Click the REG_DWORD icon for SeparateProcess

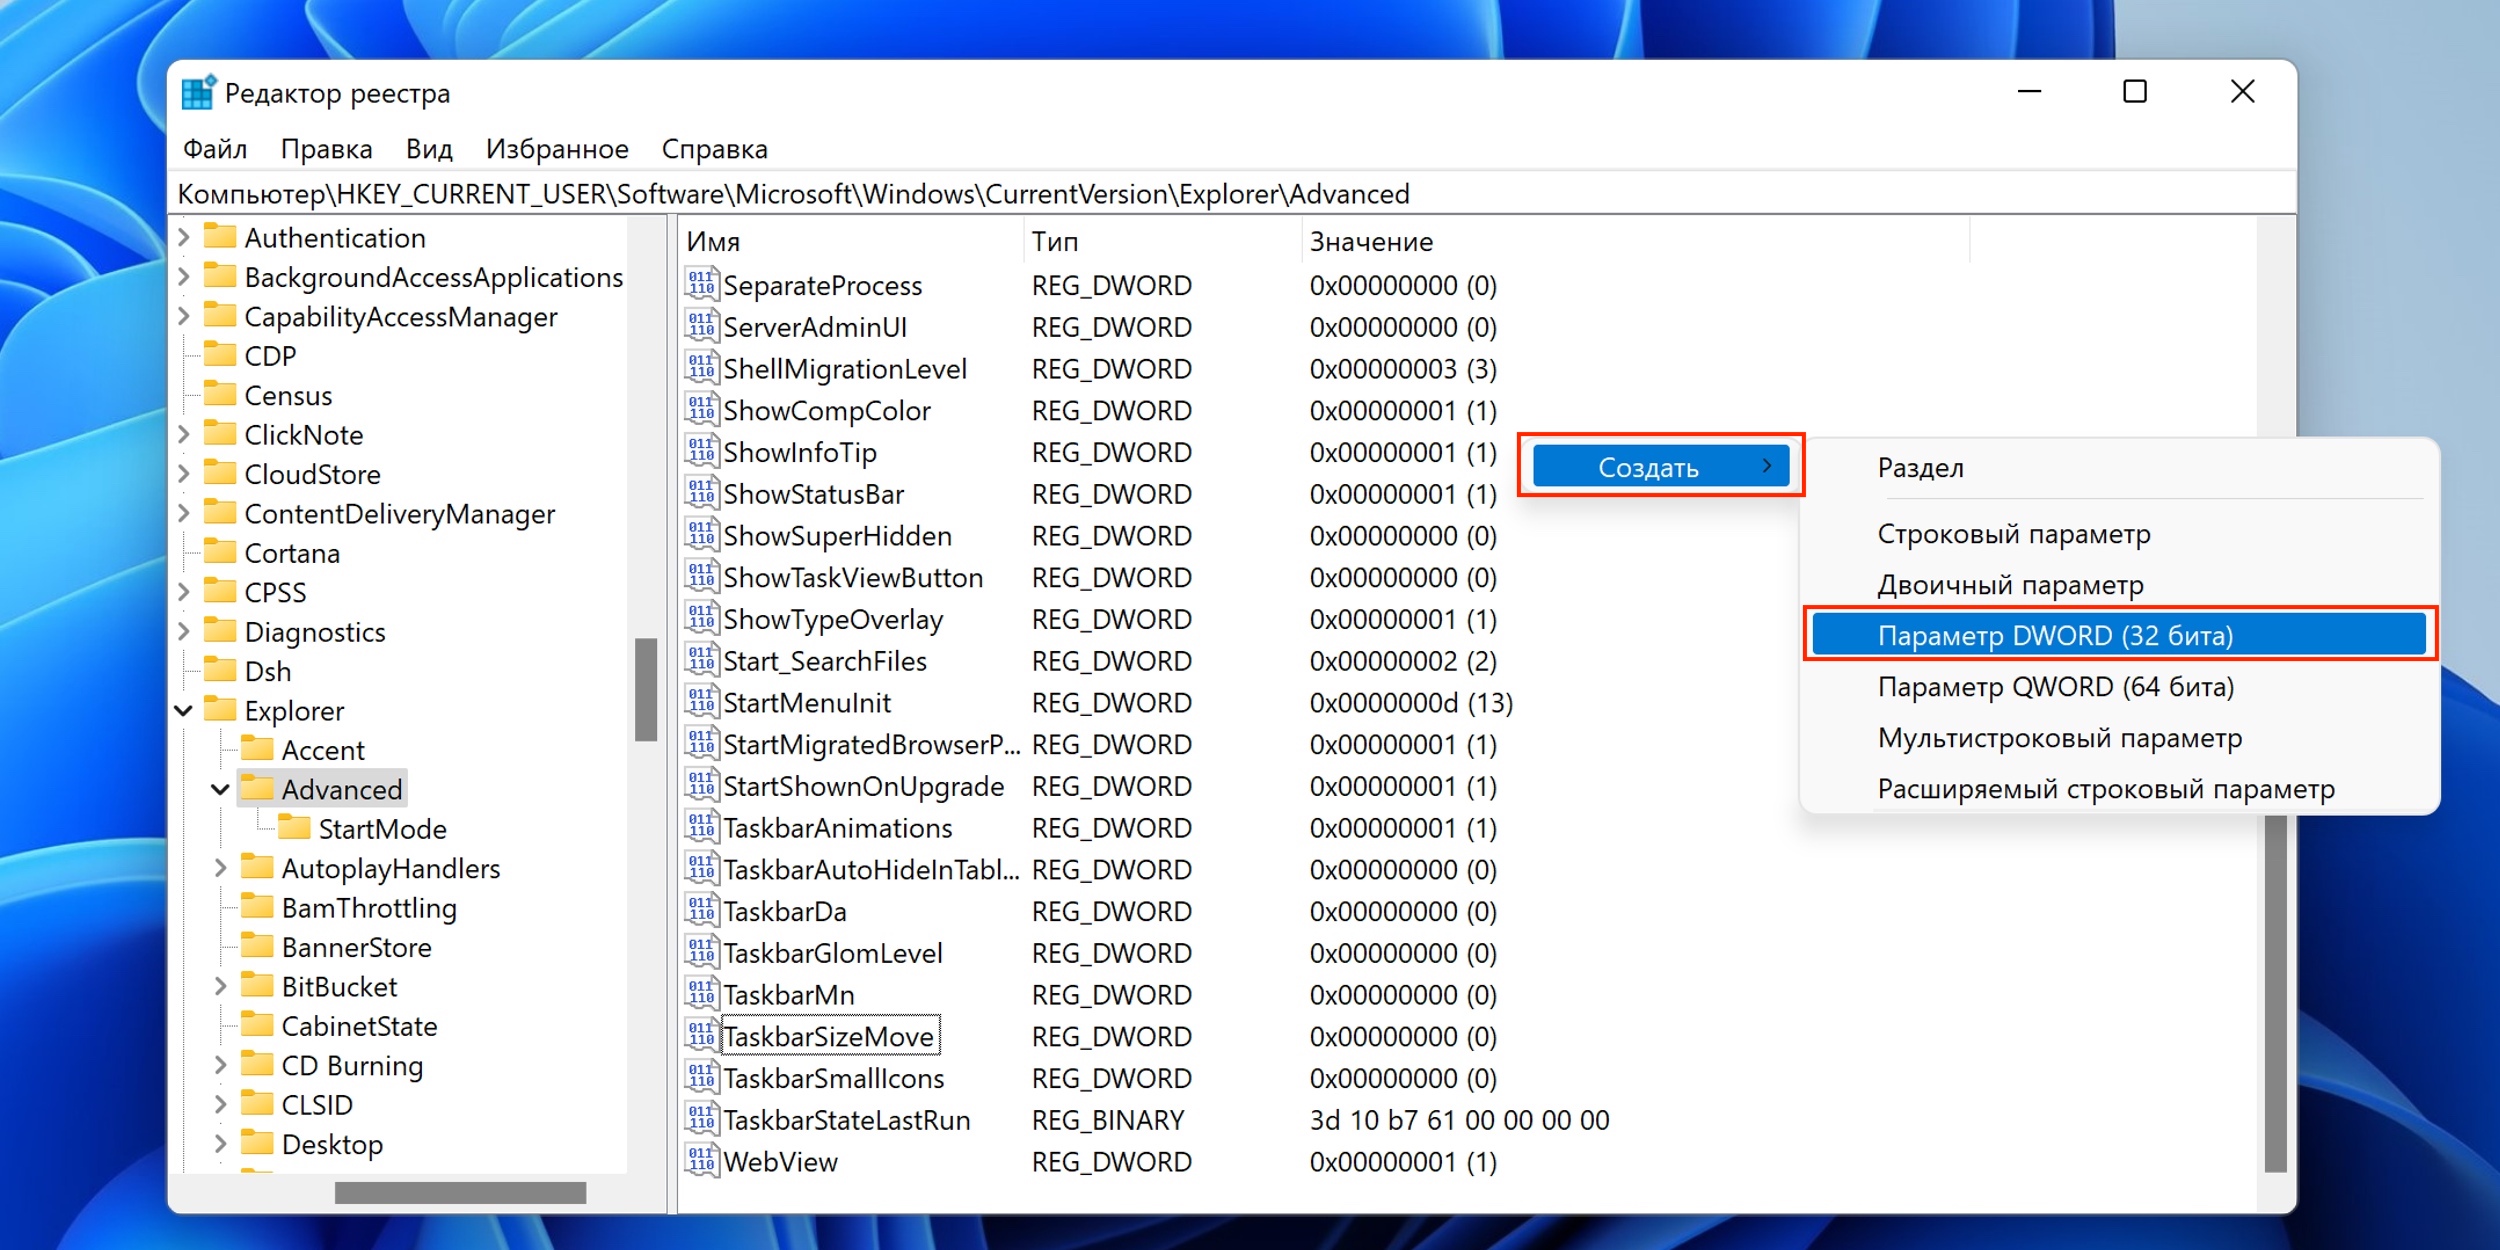click(698, 284)
